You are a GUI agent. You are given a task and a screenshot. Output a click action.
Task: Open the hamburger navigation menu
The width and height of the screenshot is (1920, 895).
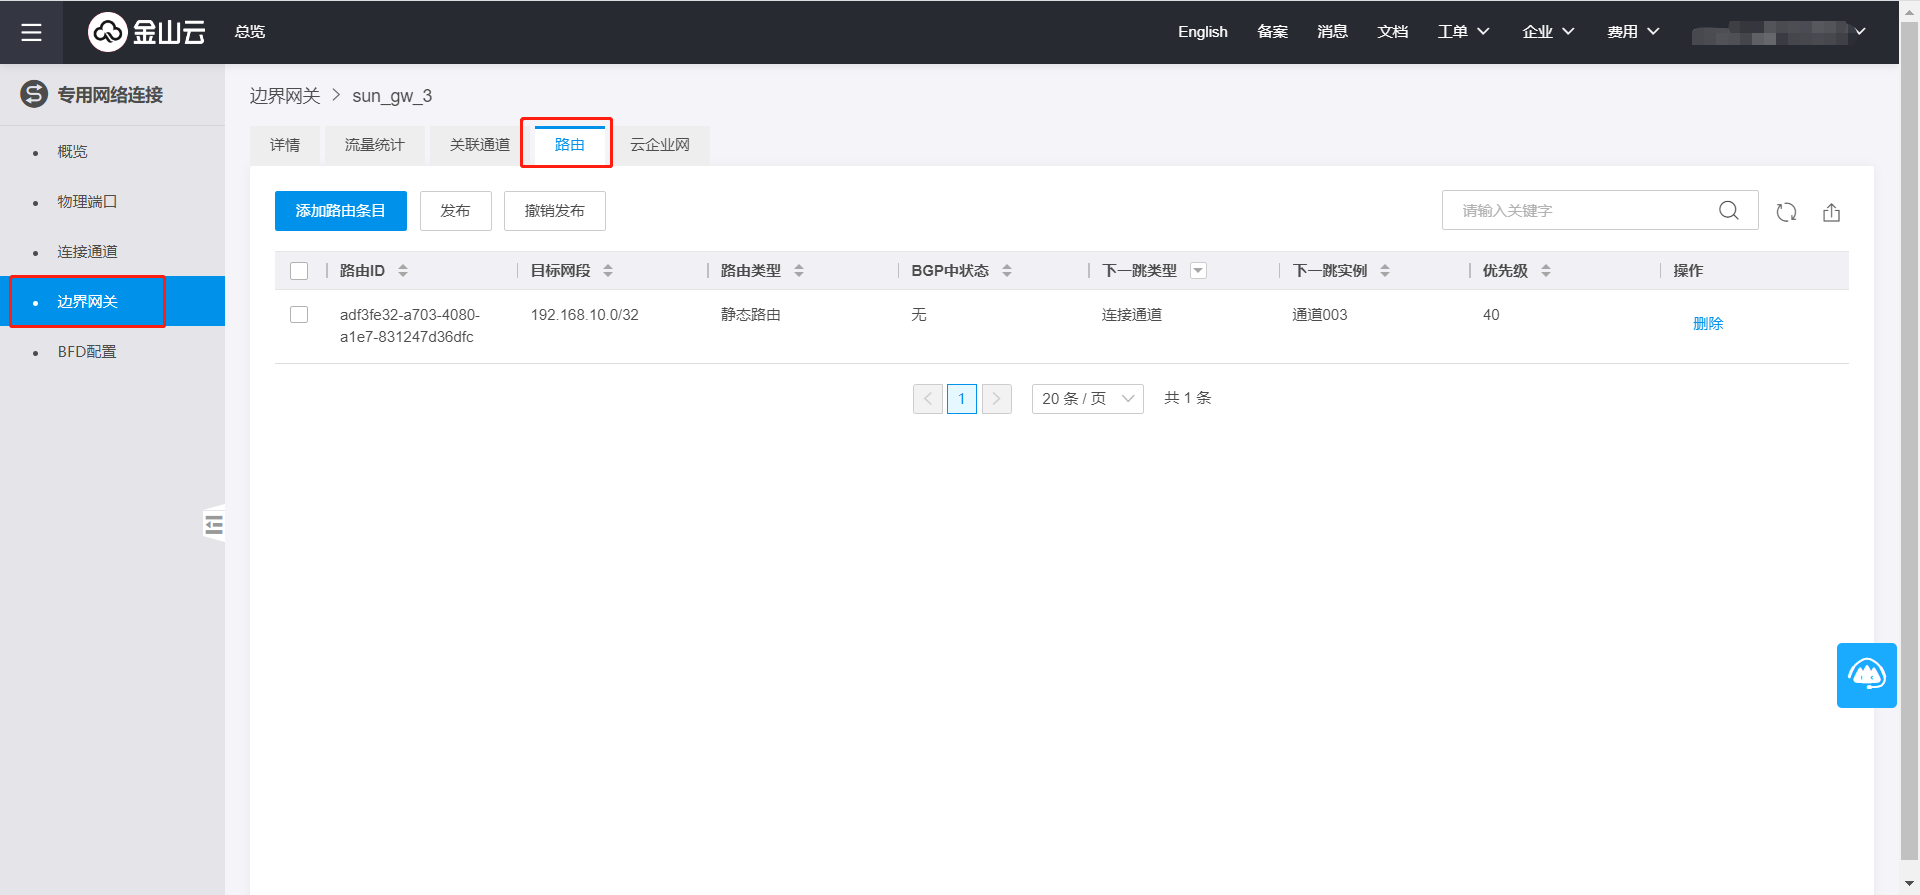coord(31,32)
